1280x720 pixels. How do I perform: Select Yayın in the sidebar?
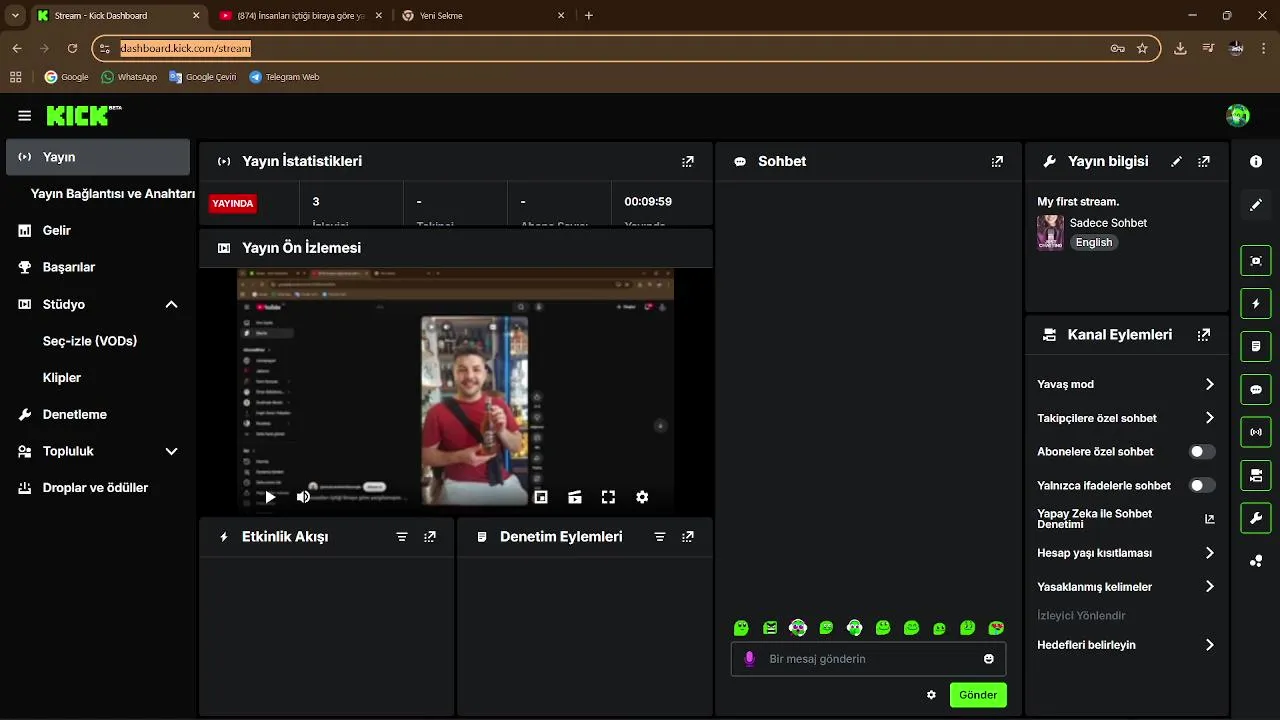pos(98,157)
